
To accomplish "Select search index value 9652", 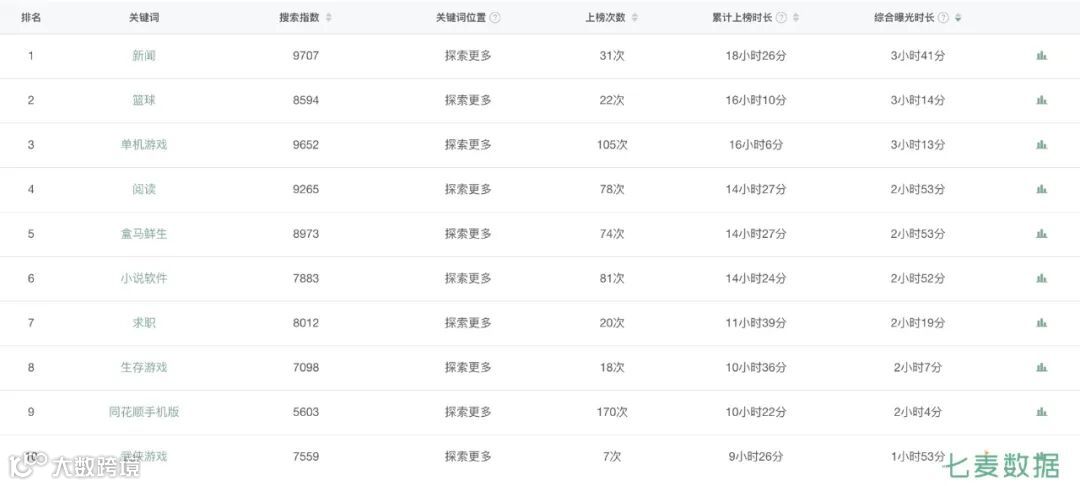I will 306,145.
